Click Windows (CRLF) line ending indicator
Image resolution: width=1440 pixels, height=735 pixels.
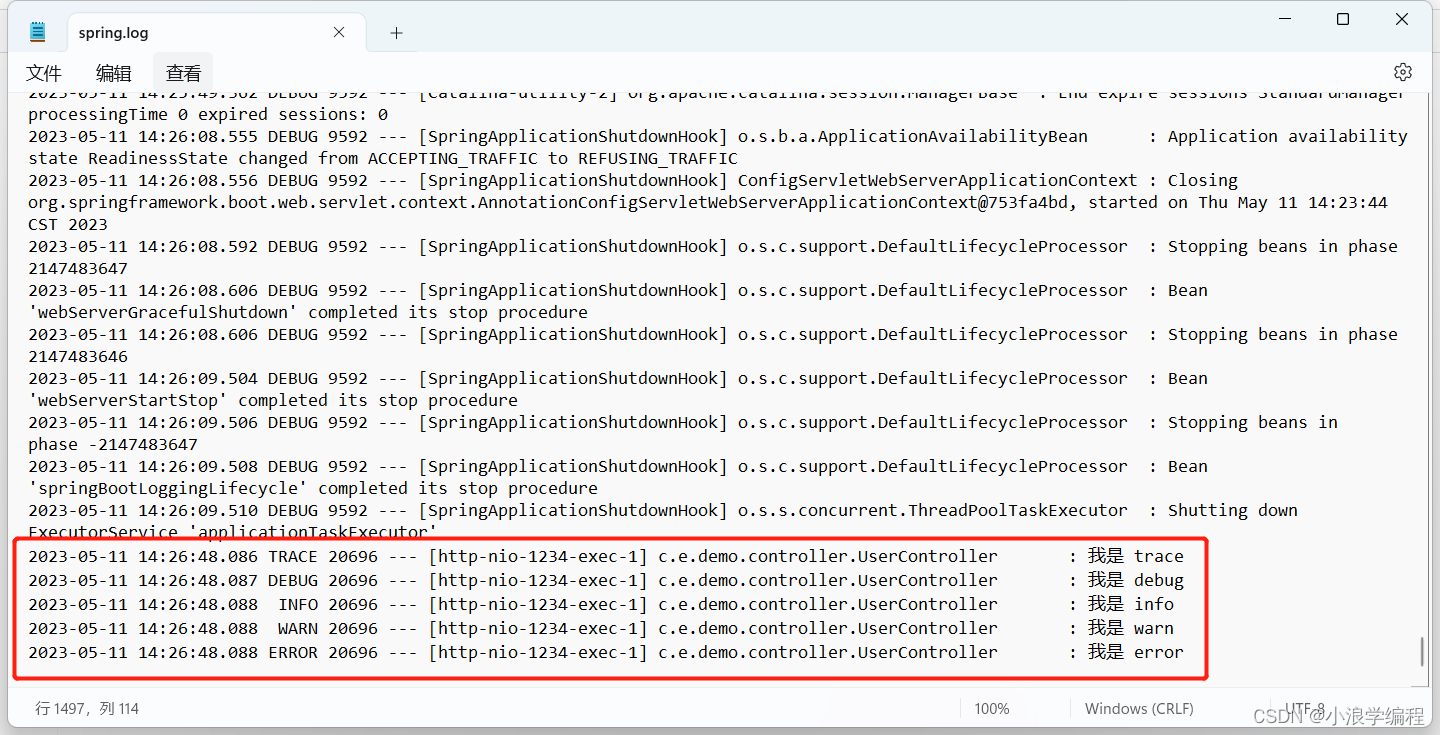(x=1139, y=708)
